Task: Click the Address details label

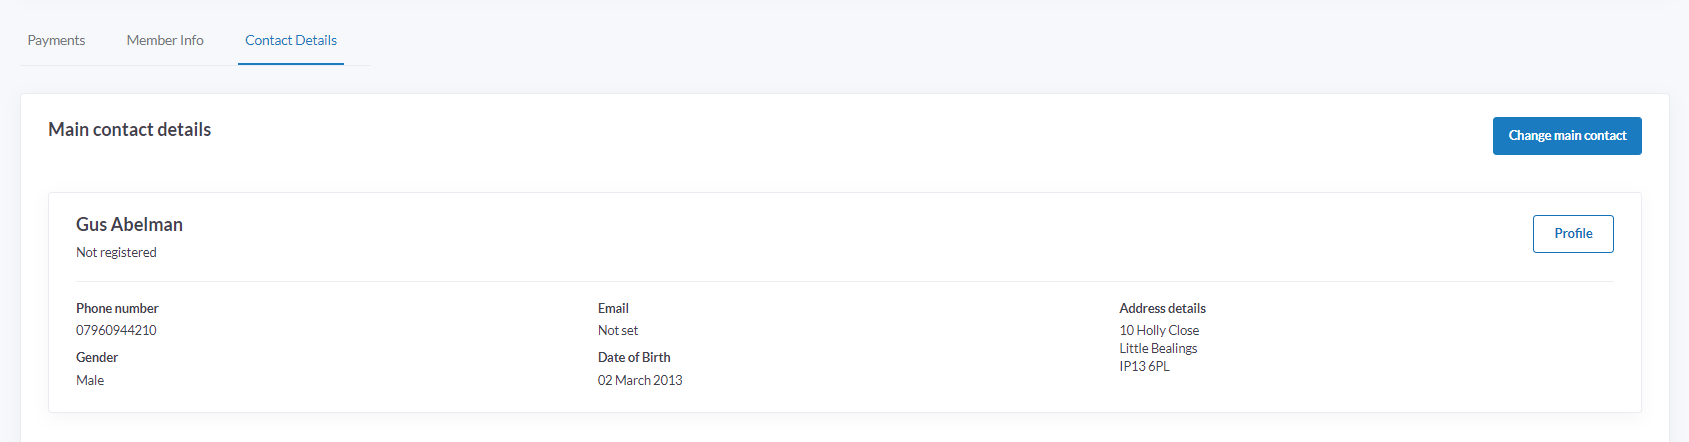Action: click(1162, 309)
